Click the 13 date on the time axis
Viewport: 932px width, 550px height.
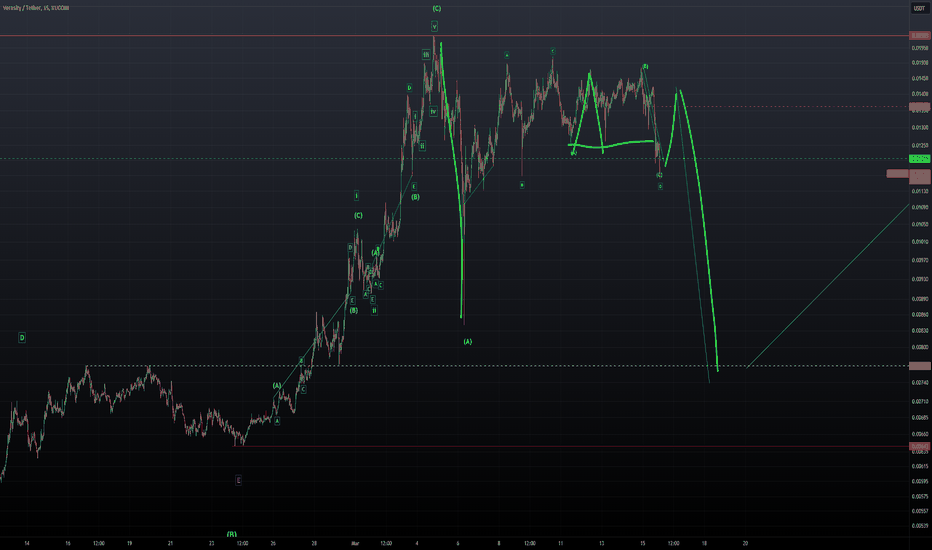point(602,543)
